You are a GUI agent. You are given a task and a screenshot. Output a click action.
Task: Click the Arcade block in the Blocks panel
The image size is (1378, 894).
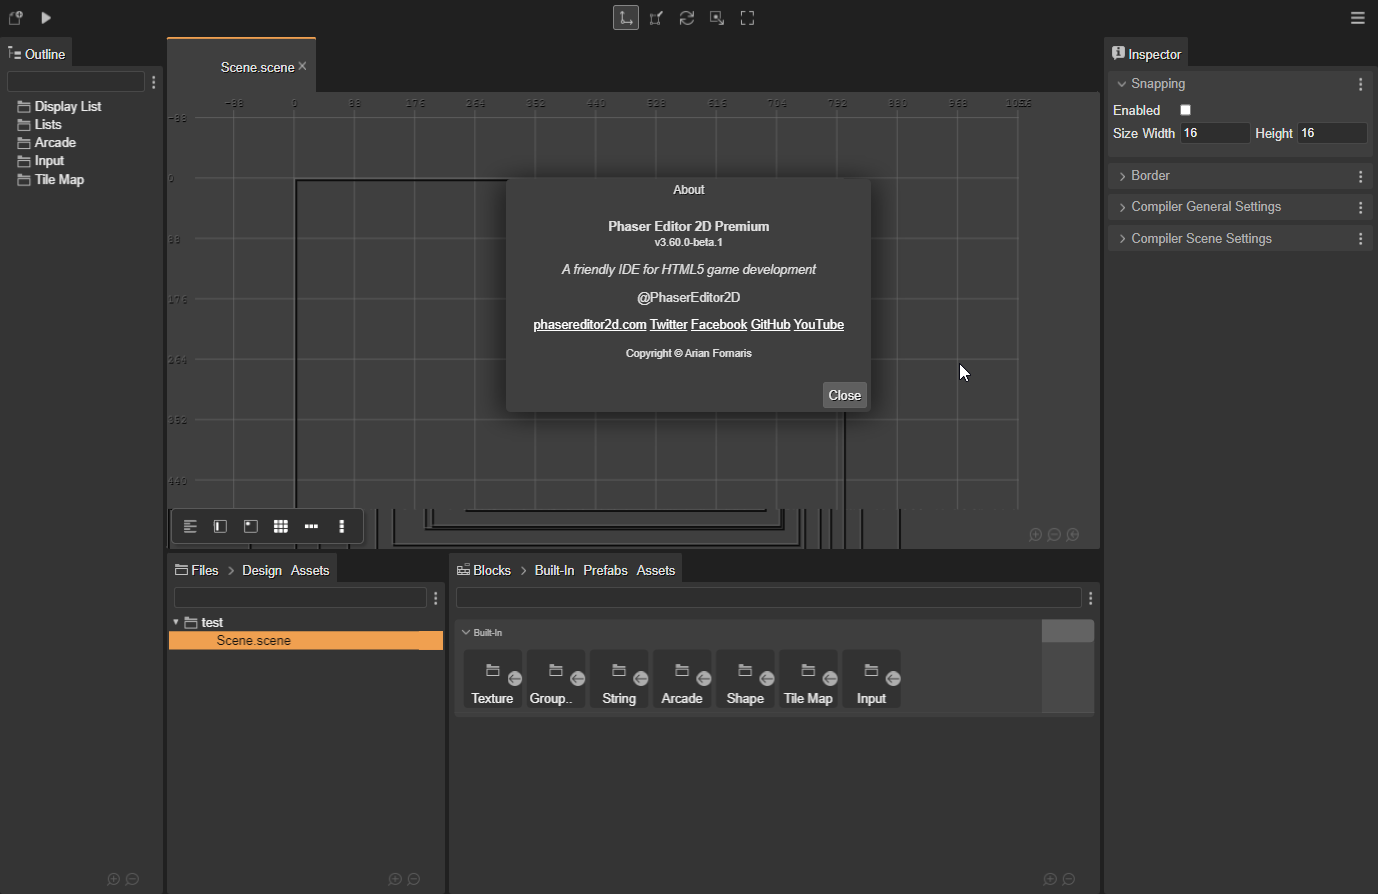pyautogui.click(x=682, y=678)
